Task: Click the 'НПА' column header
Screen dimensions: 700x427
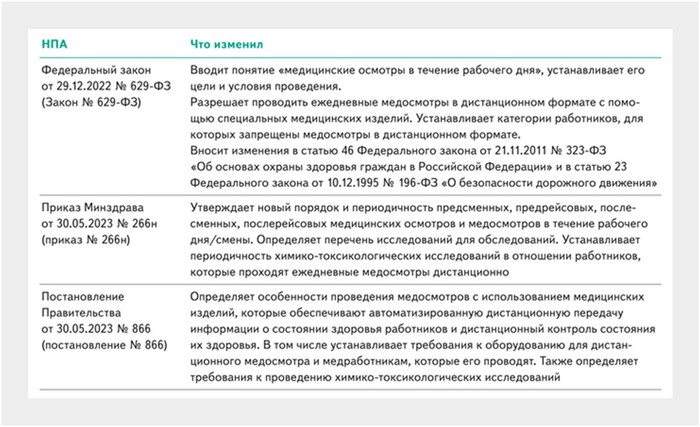Action: pyautogui.click(x=54, y=44)
